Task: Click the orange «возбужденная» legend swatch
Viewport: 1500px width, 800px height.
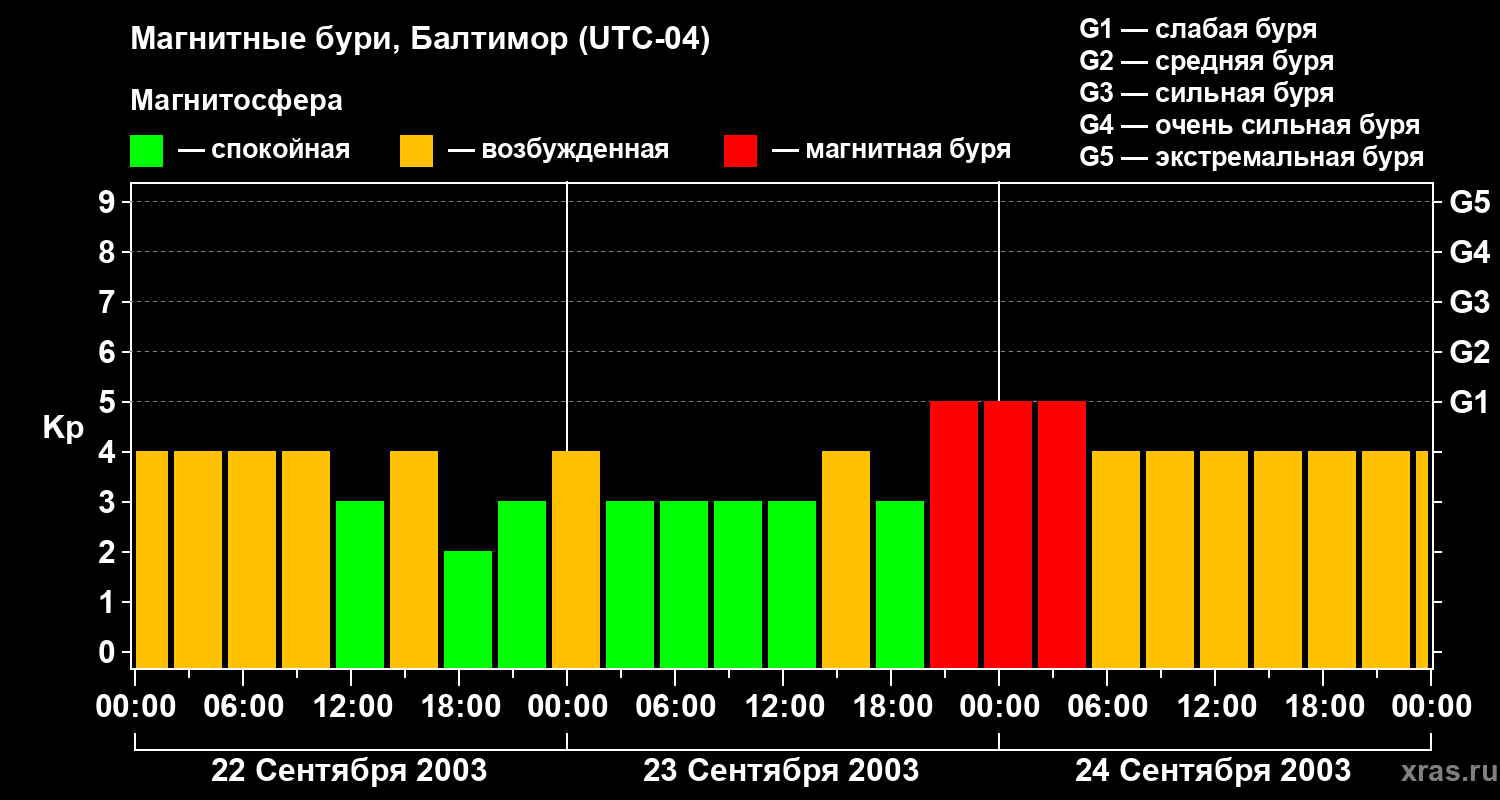Action: pos(417,151)
